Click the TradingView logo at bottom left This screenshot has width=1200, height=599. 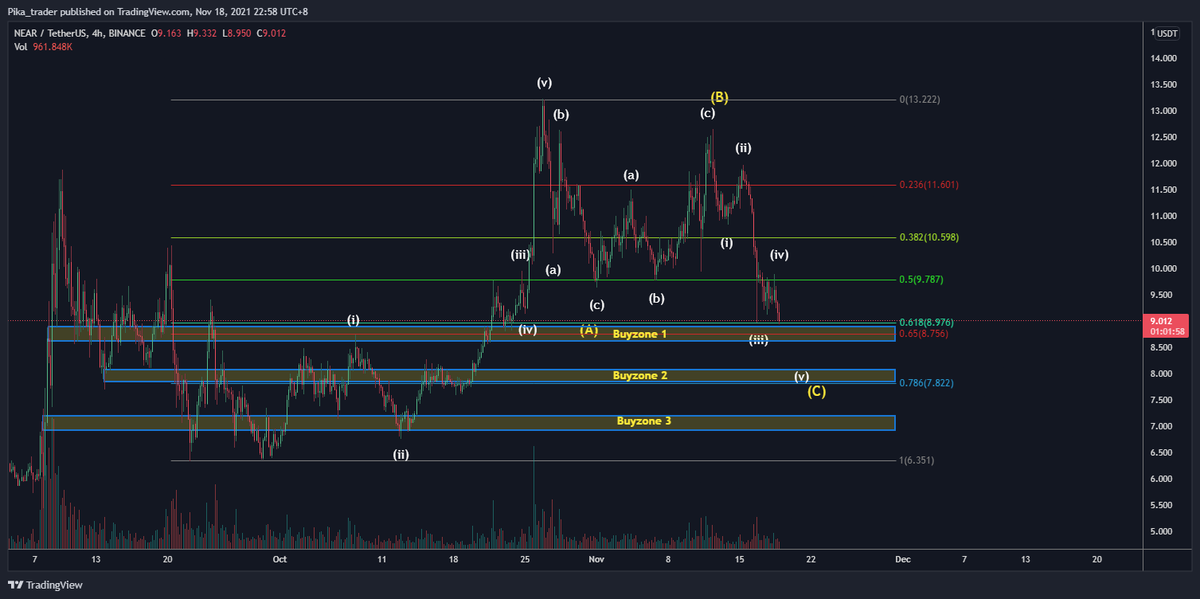[45, 585]
